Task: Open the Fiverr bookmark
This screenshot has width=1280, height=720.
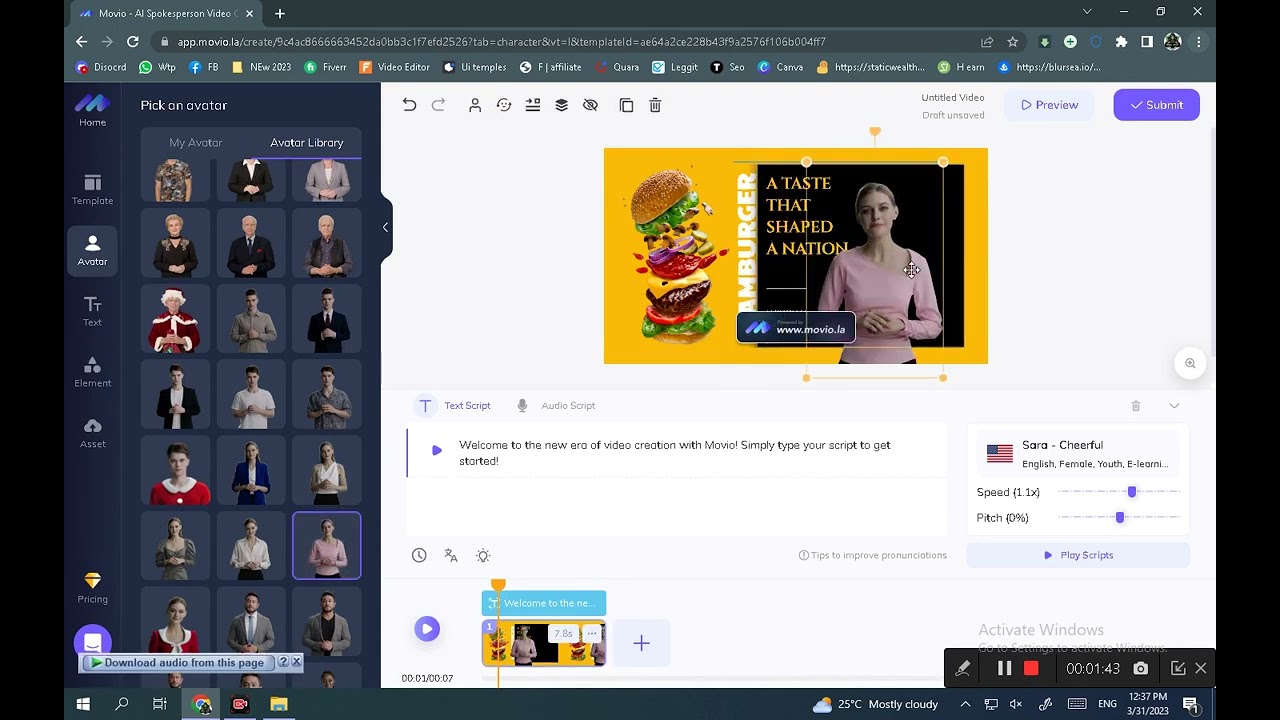Action: 325,67
